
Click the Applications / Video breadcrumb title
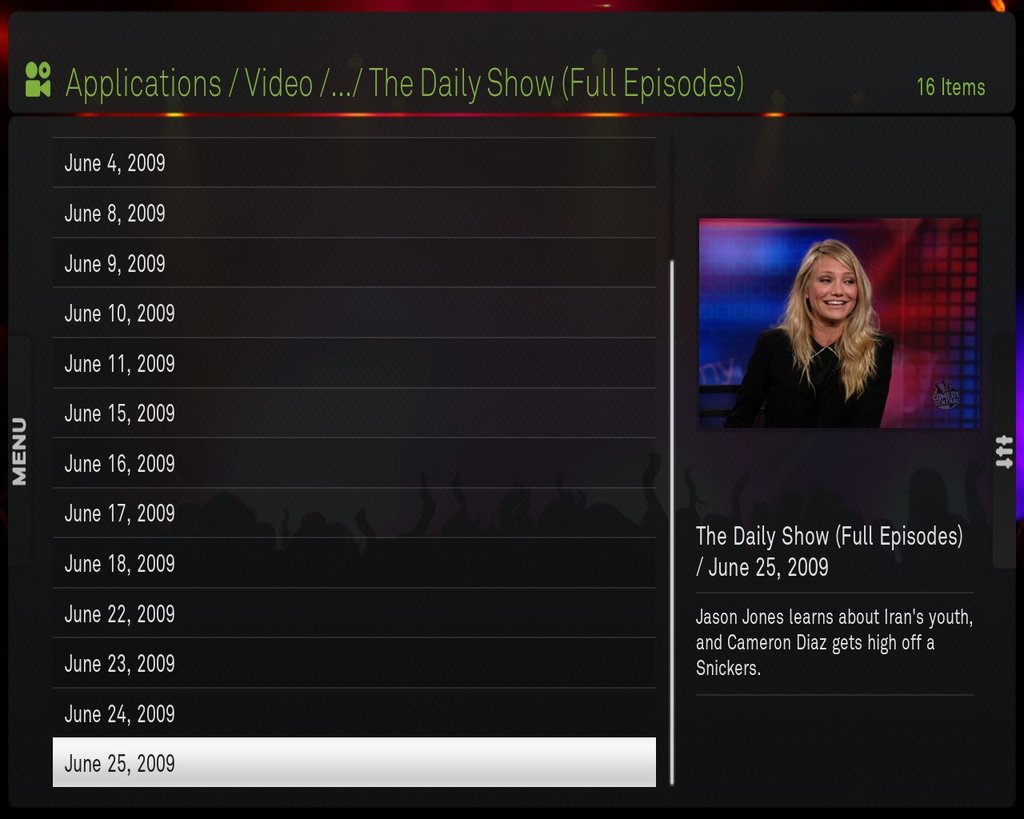coord(404,84)
